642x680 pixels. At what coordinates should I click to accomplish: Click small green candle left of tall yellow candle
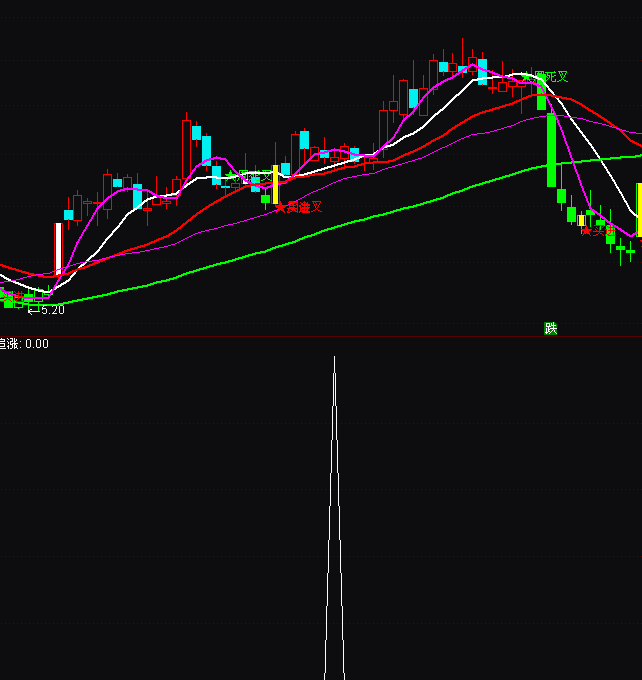pos(266,198)
